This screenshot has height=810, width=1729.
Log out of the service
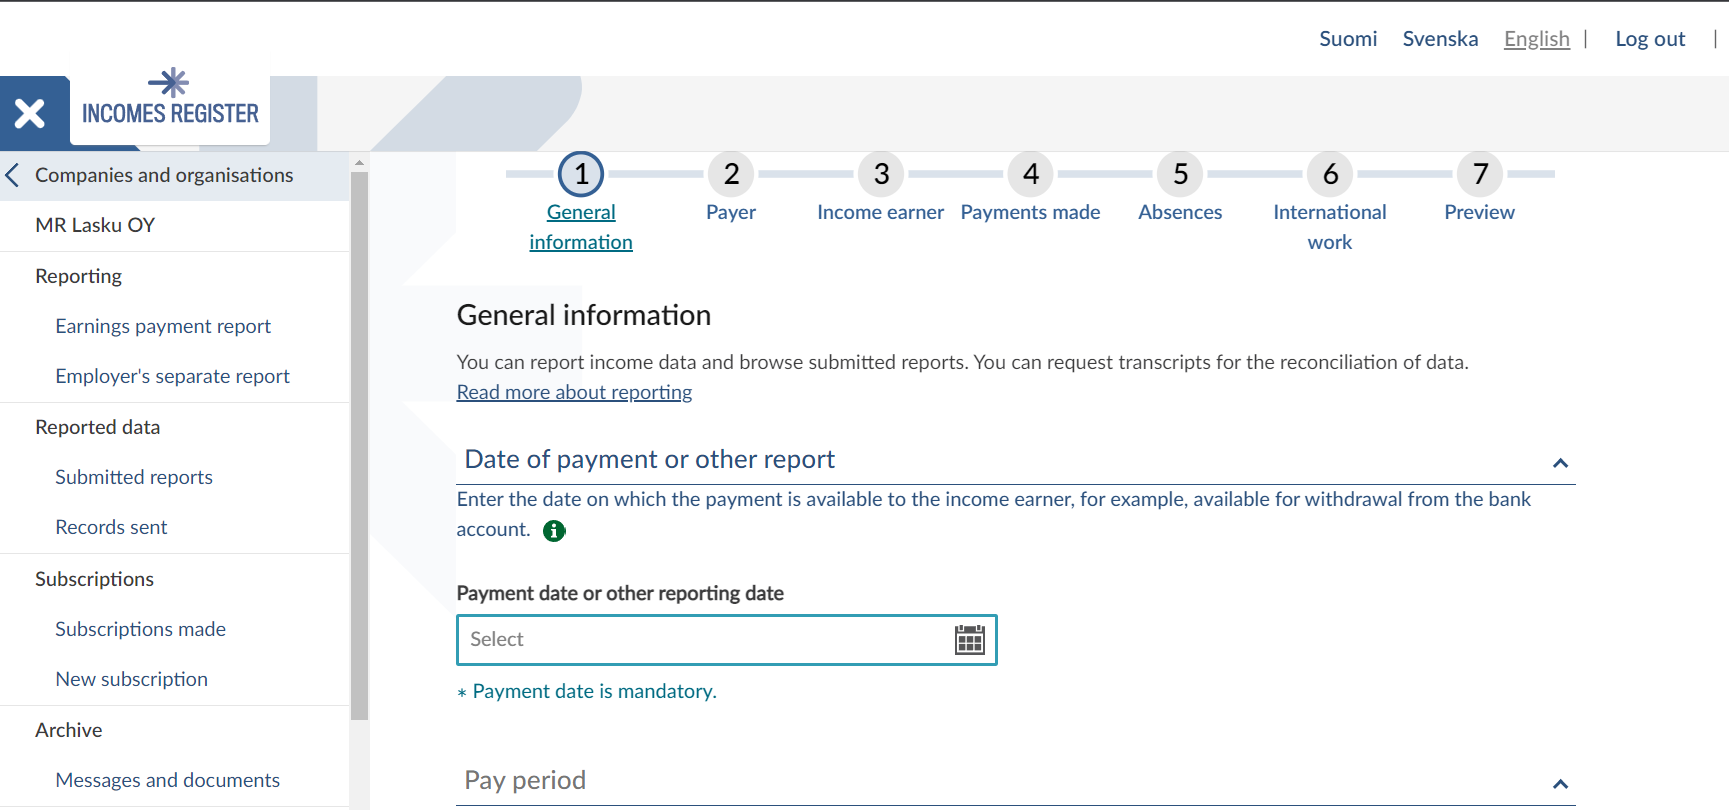click(x=1649, y=39)
